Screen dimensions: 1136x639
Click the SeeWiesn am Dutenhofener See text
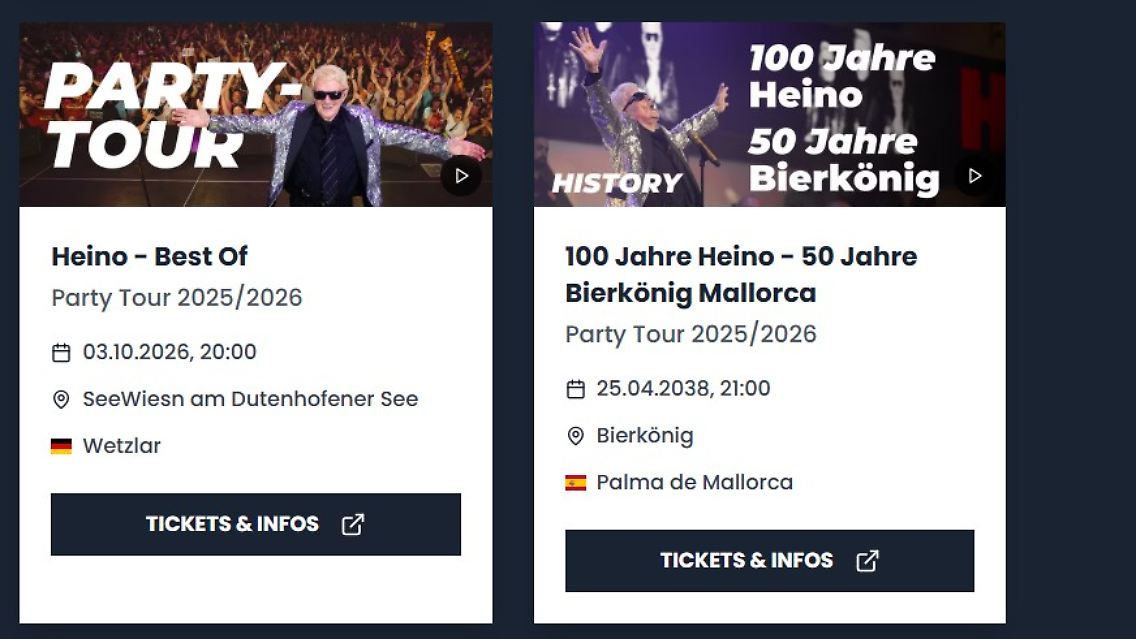[250, 399]
